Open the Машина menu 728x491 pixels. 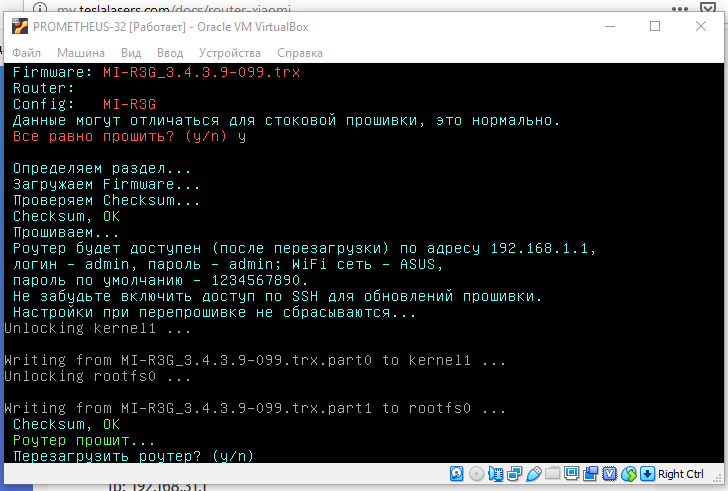click(80, 52)
